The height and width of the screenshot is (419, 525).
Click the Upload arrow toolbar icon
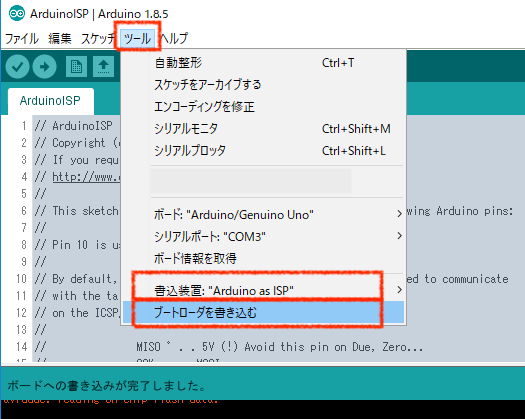tap(44, 67)
